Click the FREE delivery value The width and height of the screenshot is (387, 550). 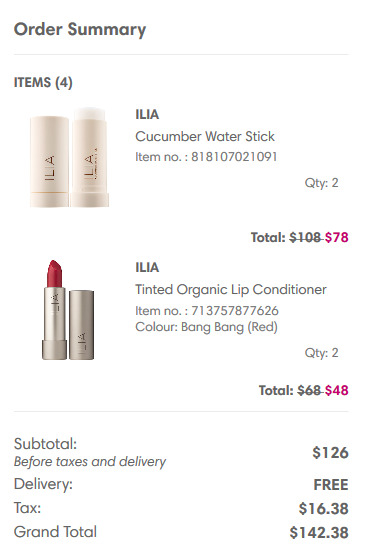click(x=331, y=485)
